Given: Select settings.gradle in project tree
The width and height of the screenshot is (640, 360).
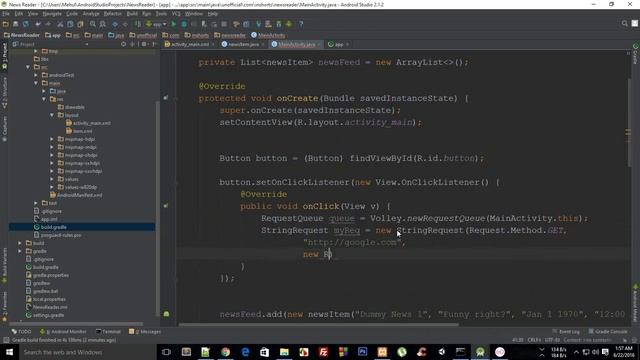Looking at the screenshot, I should click(x=48, y=315).
